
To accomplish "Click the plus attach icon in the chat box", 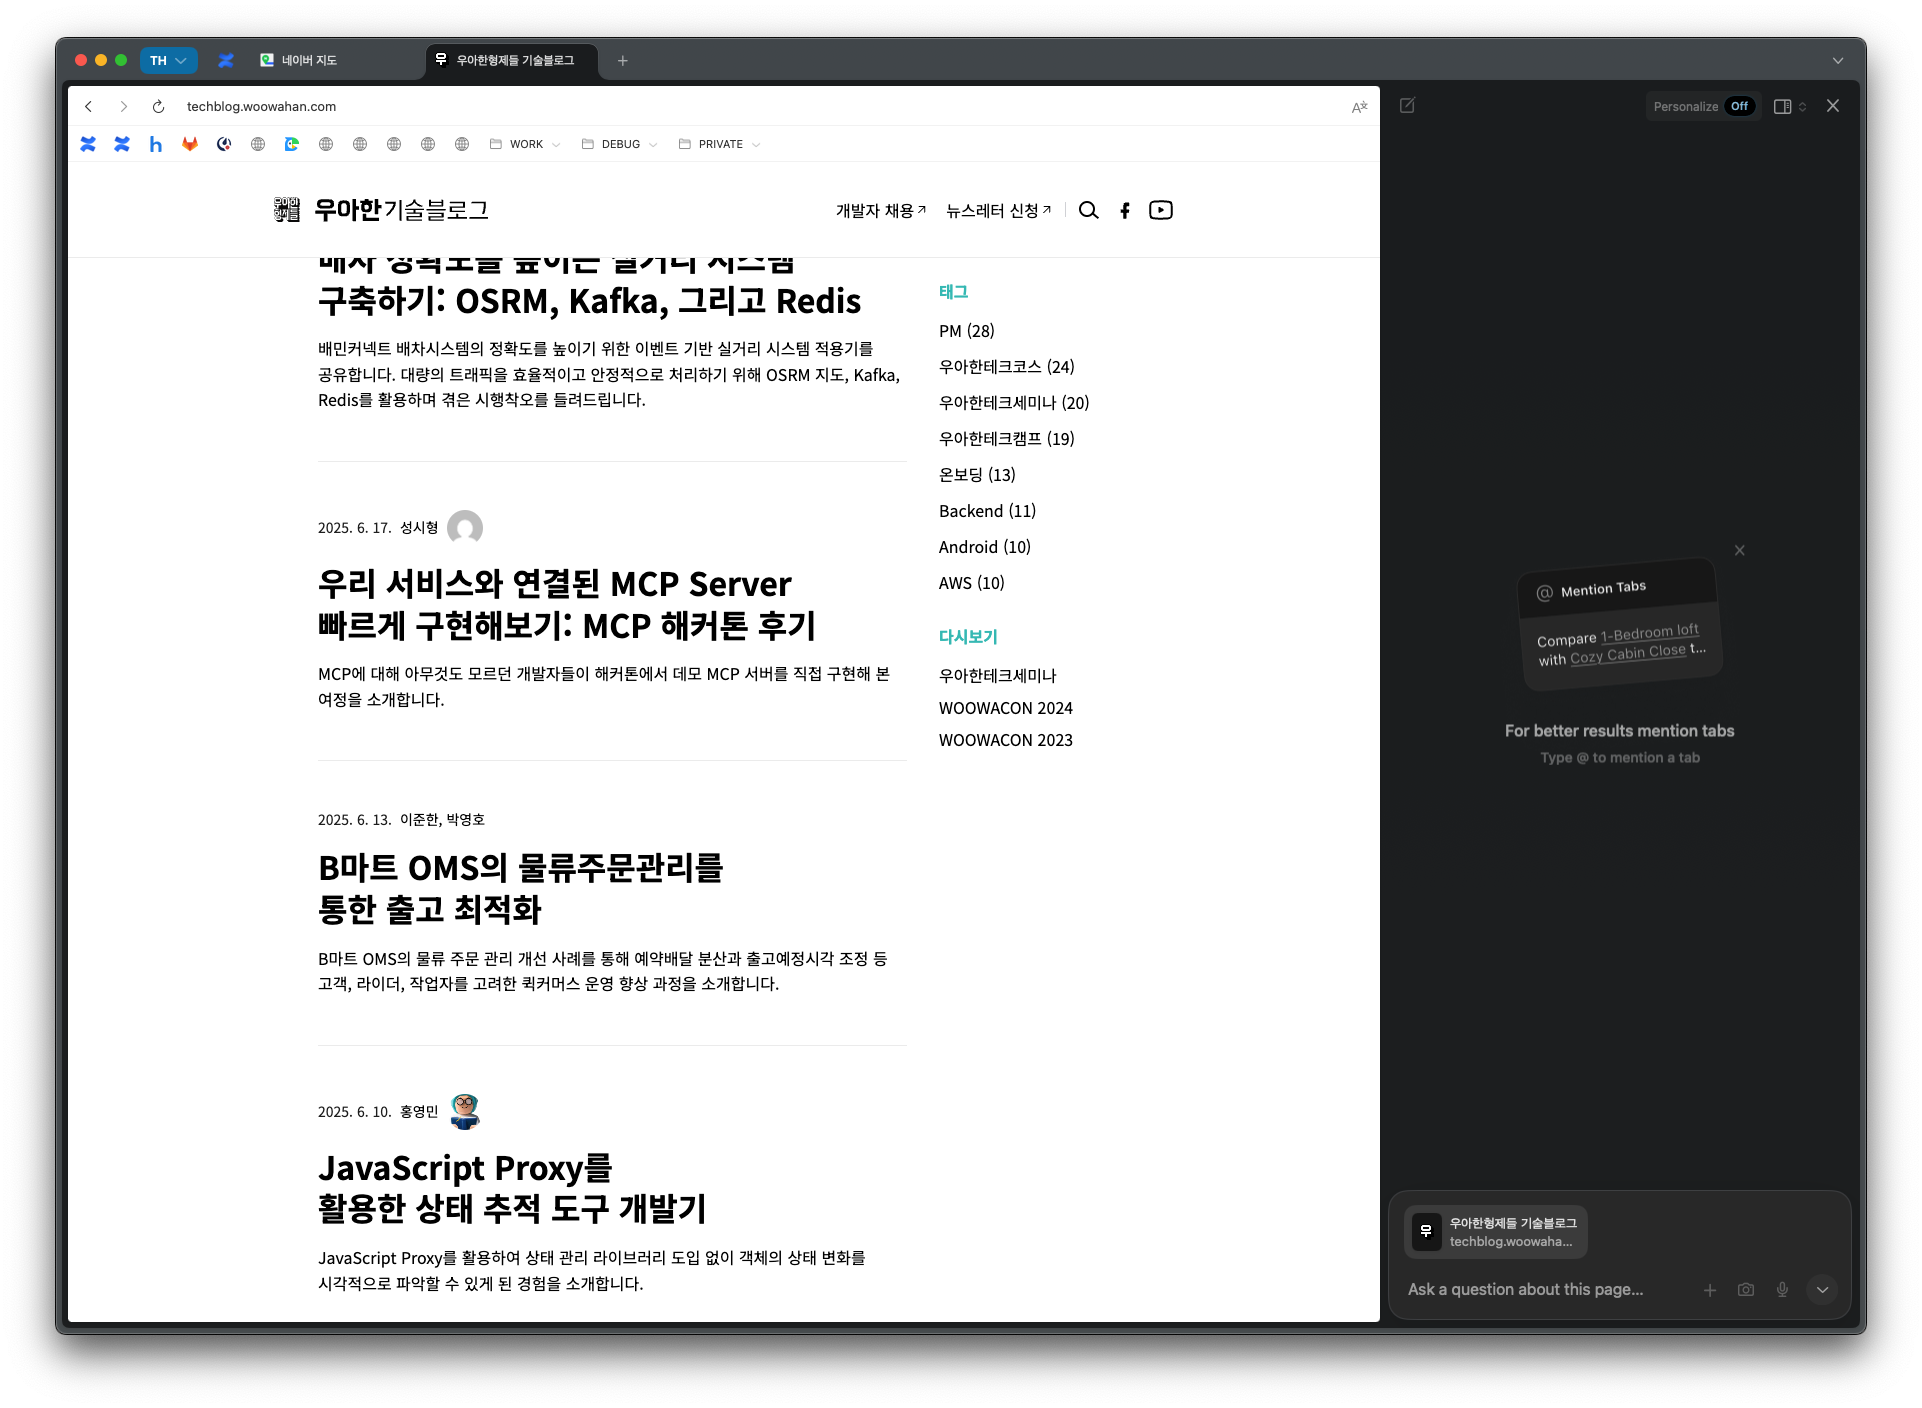I will 1710,1290.
